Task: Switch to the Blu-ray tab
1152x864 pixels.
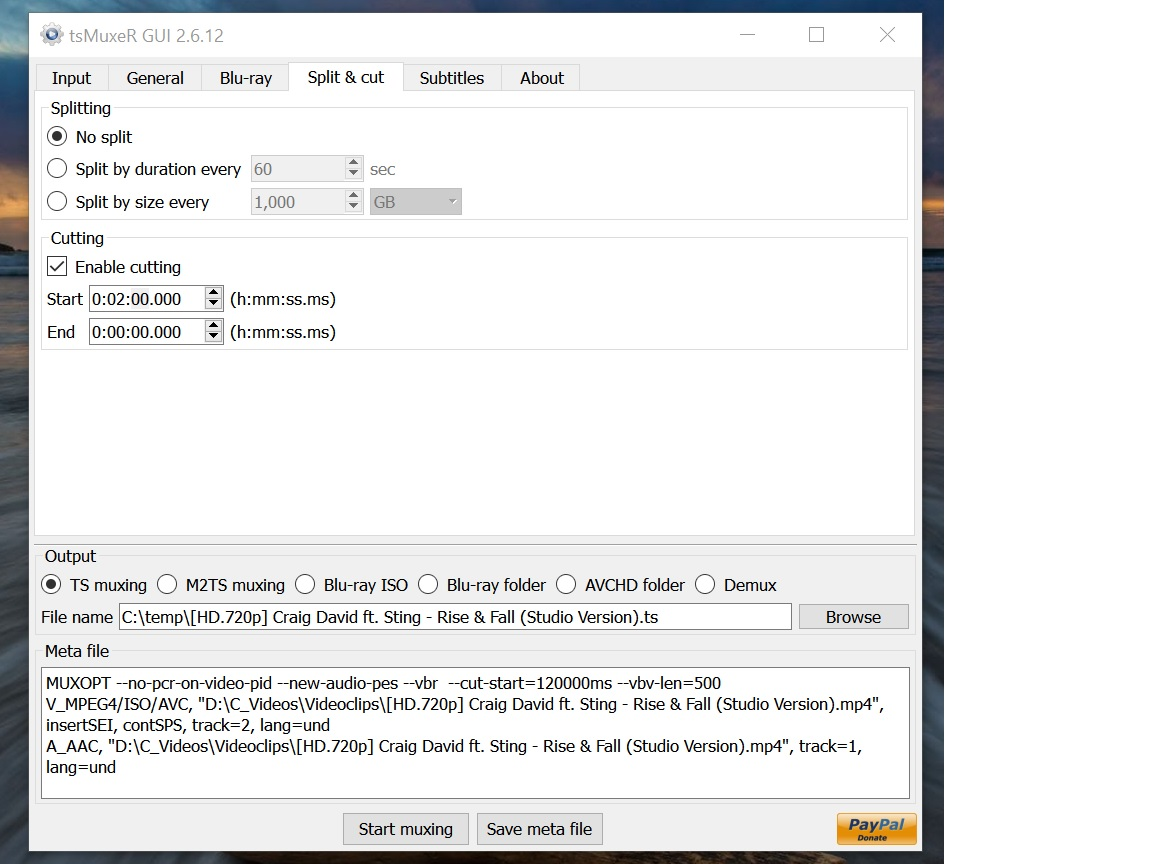Action: point(245,78)
